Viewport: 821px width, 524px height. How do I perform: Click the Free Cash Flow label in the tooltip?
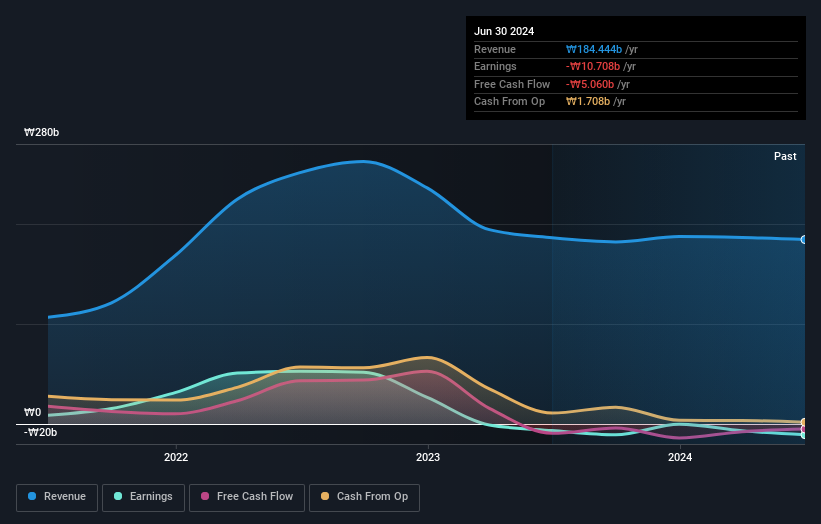(512, 84)
